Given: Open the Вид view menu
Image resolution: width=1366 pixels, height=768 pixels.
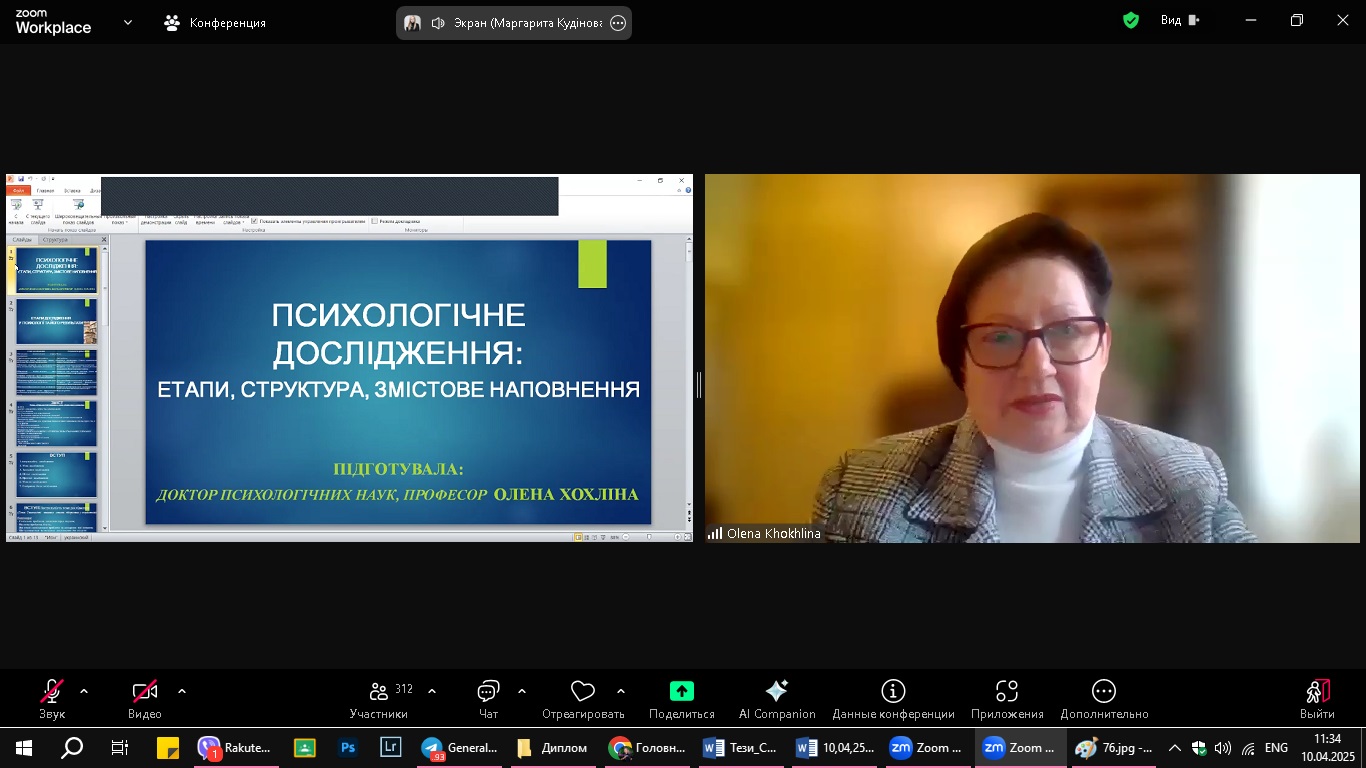Looking at the screenshot, I should [x=1179, y=20].
